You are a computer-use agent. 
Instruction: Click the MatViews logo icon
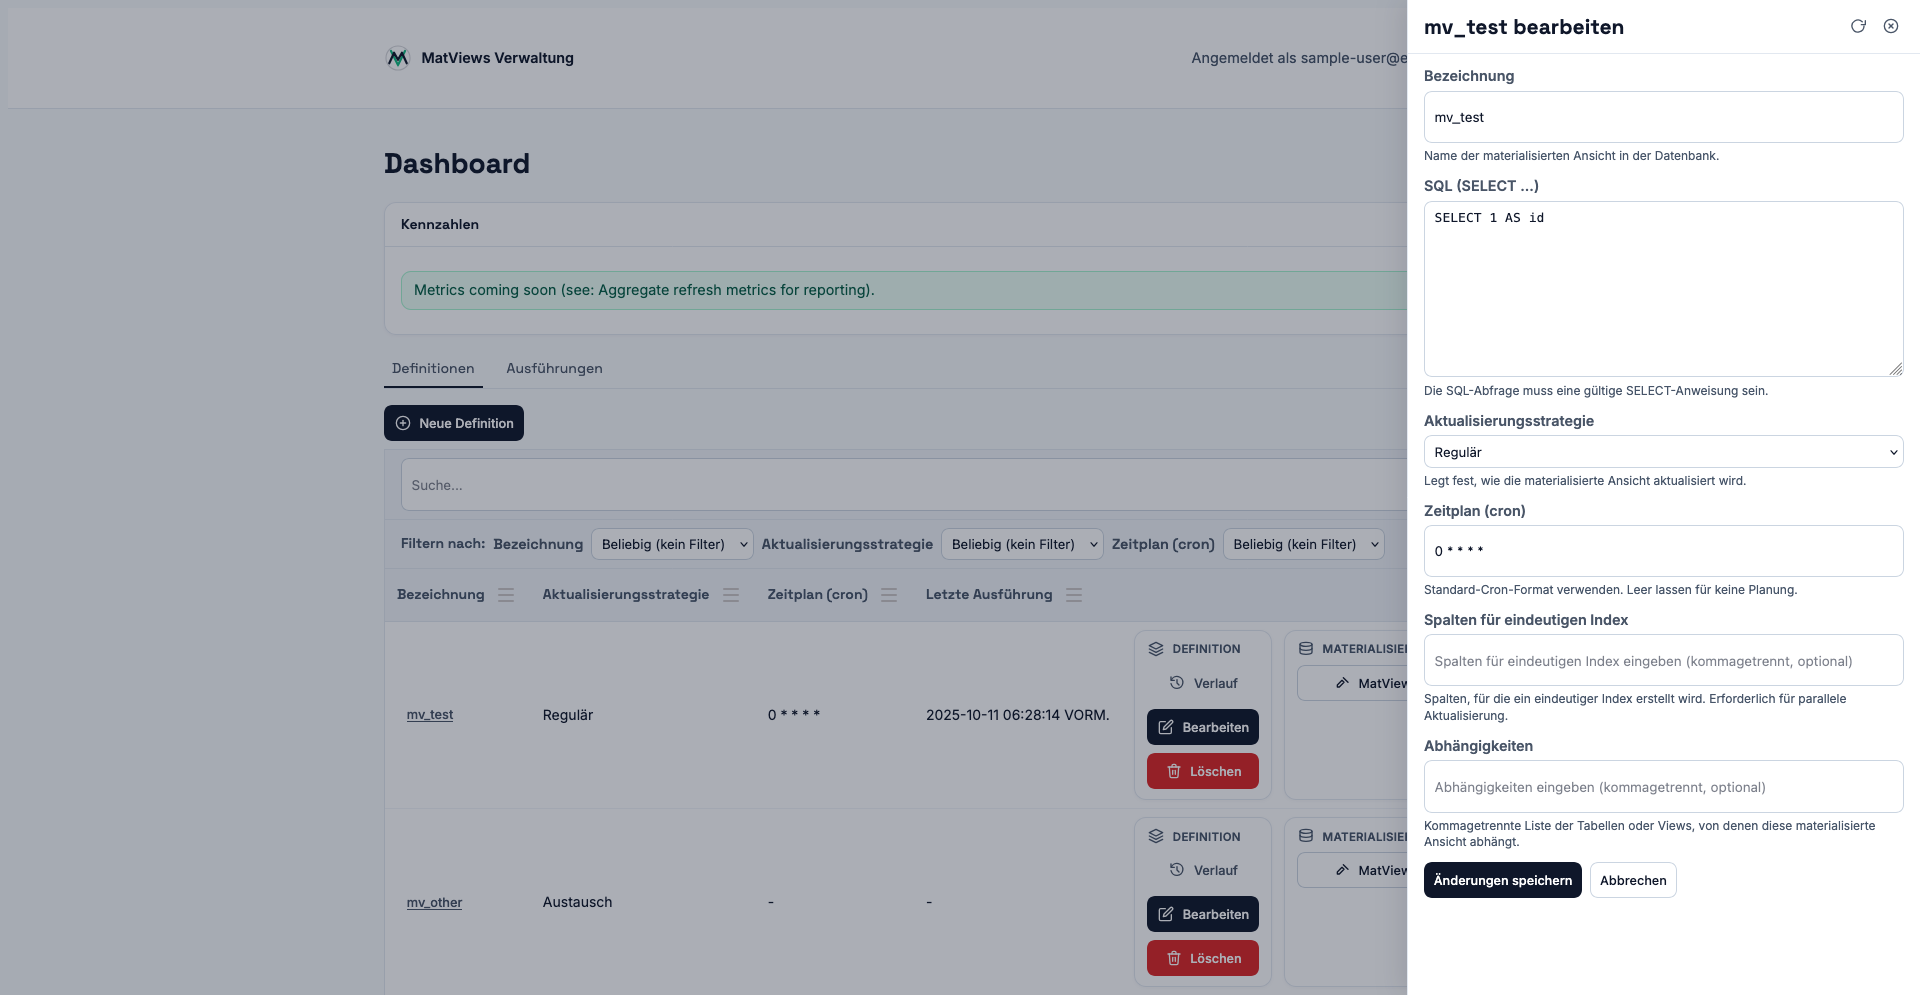(398, 58)
